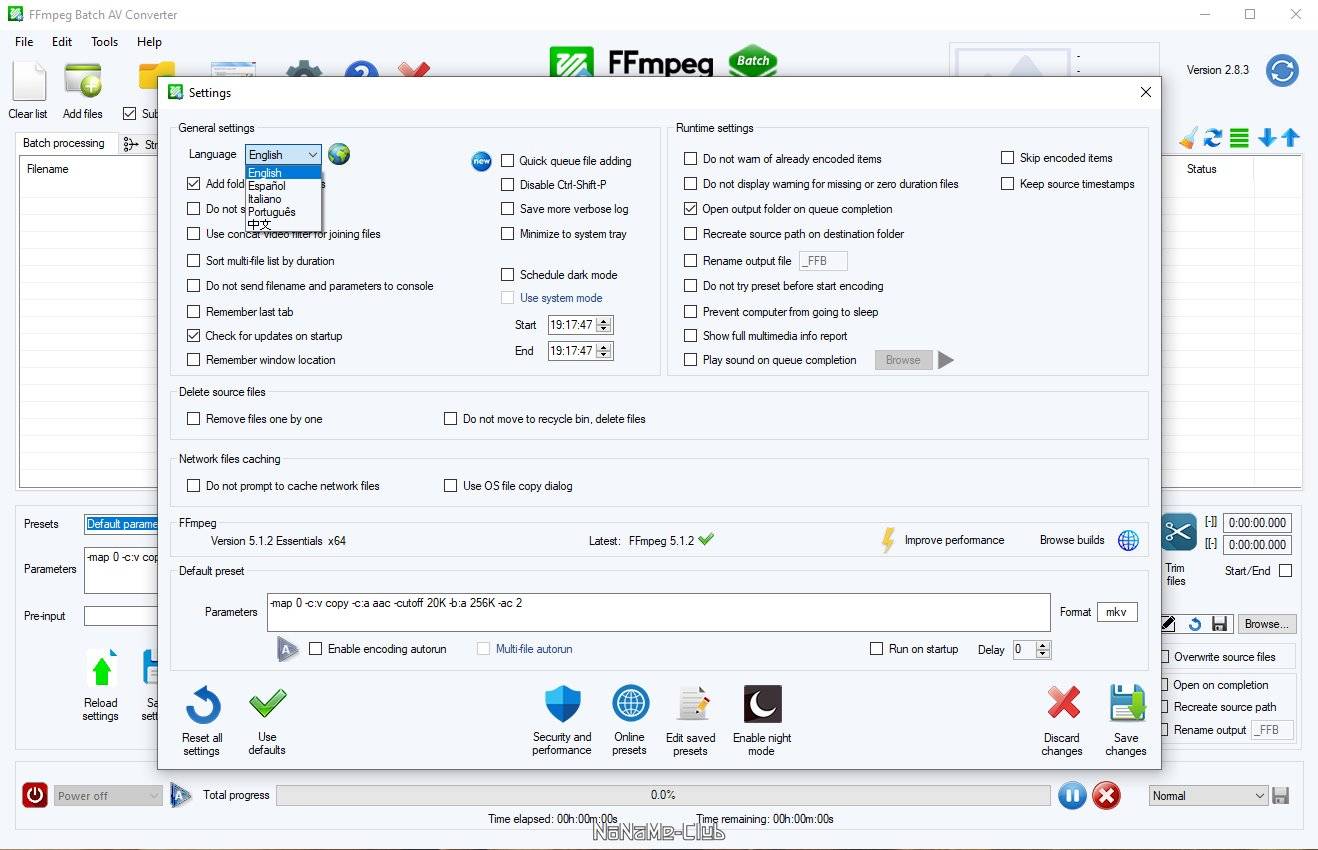
Task: Click the green list lines icon
Action: point(1239,138)
